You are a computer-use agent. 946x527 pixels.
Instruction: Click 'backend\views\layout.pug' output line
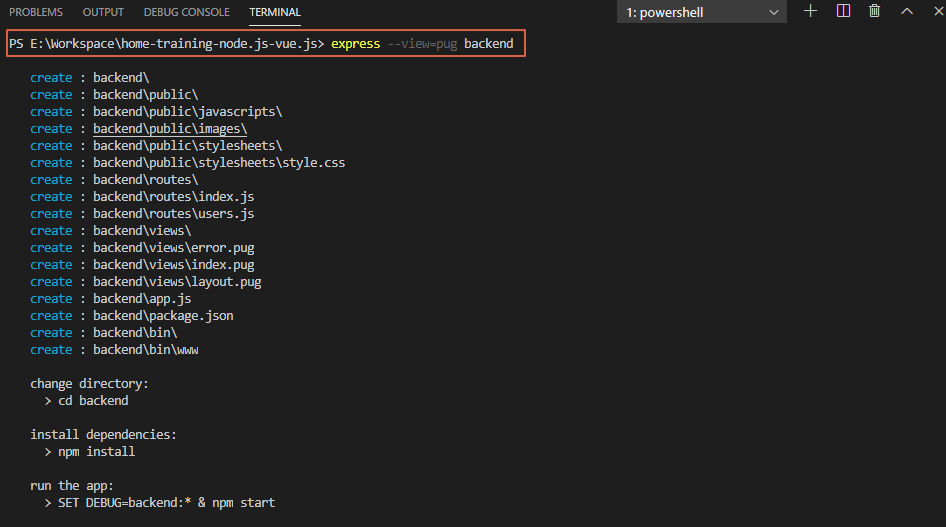pos(177,282)
